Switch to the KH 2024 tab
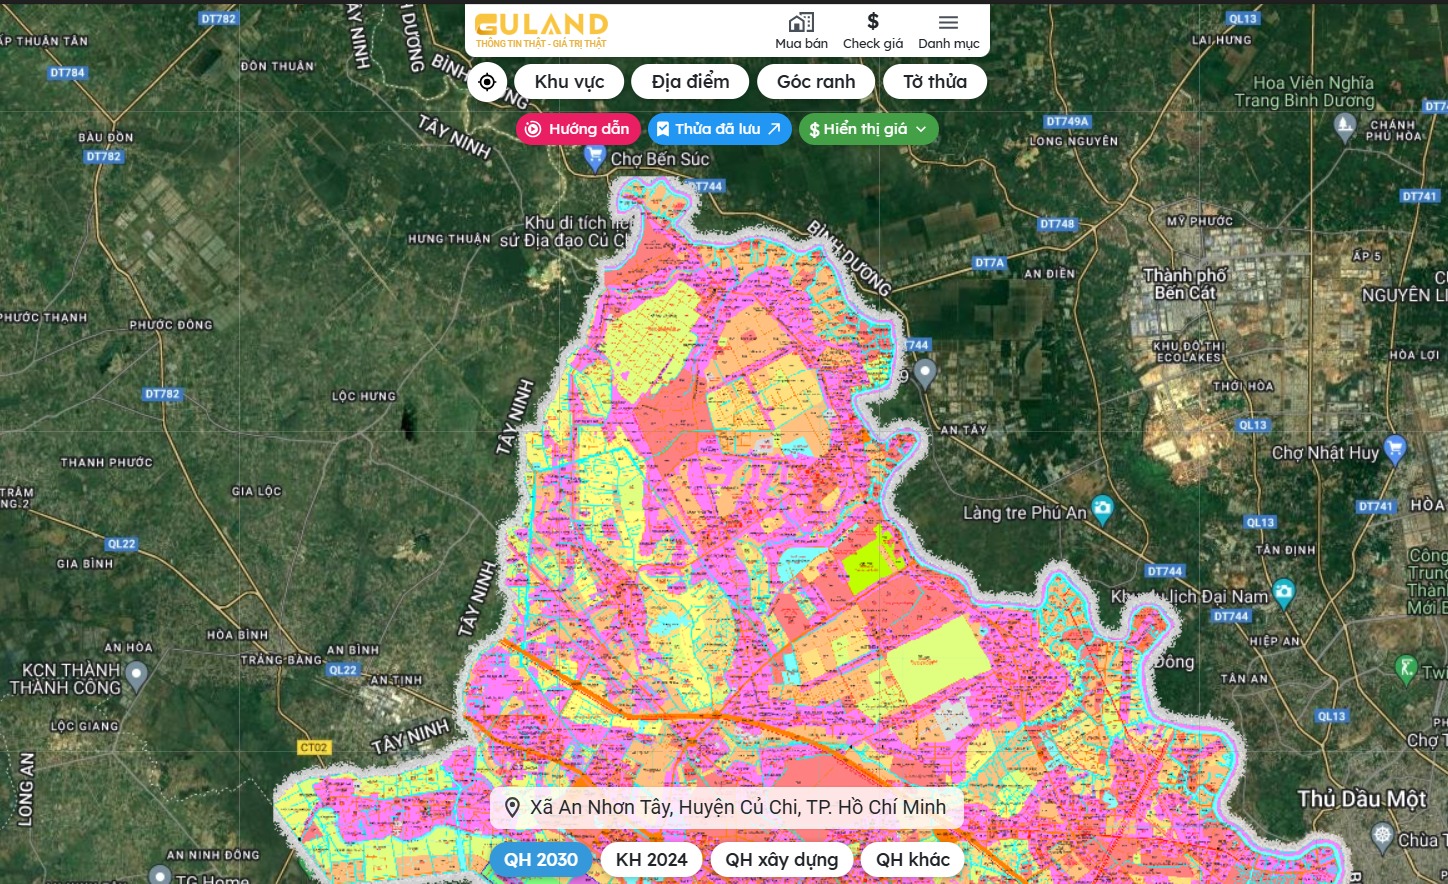The image size is (1448, 884). [x=652, y=860]
